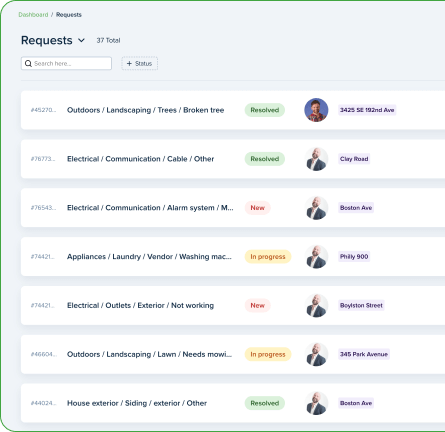Screen dimensions: 445x432
Task: Click the magnifier icon in search box
Action: tap(28, 63)
